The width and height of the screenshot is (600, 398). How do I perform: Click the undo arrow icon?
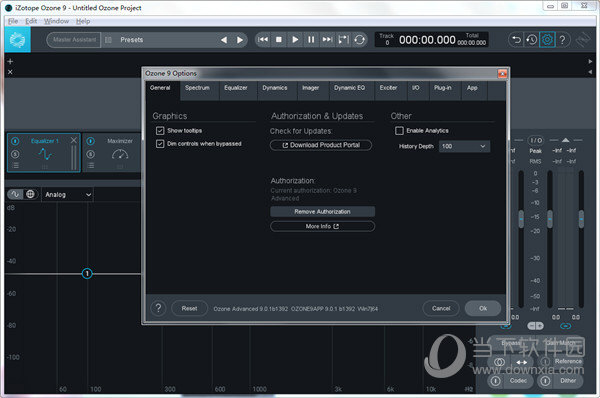[x=516, y=39]
